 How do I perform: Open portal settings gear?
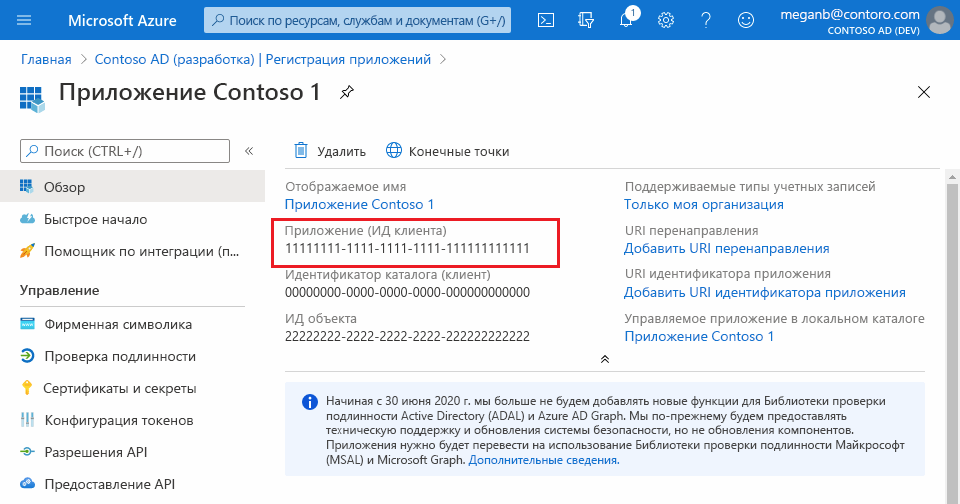[x=666, y=20]
